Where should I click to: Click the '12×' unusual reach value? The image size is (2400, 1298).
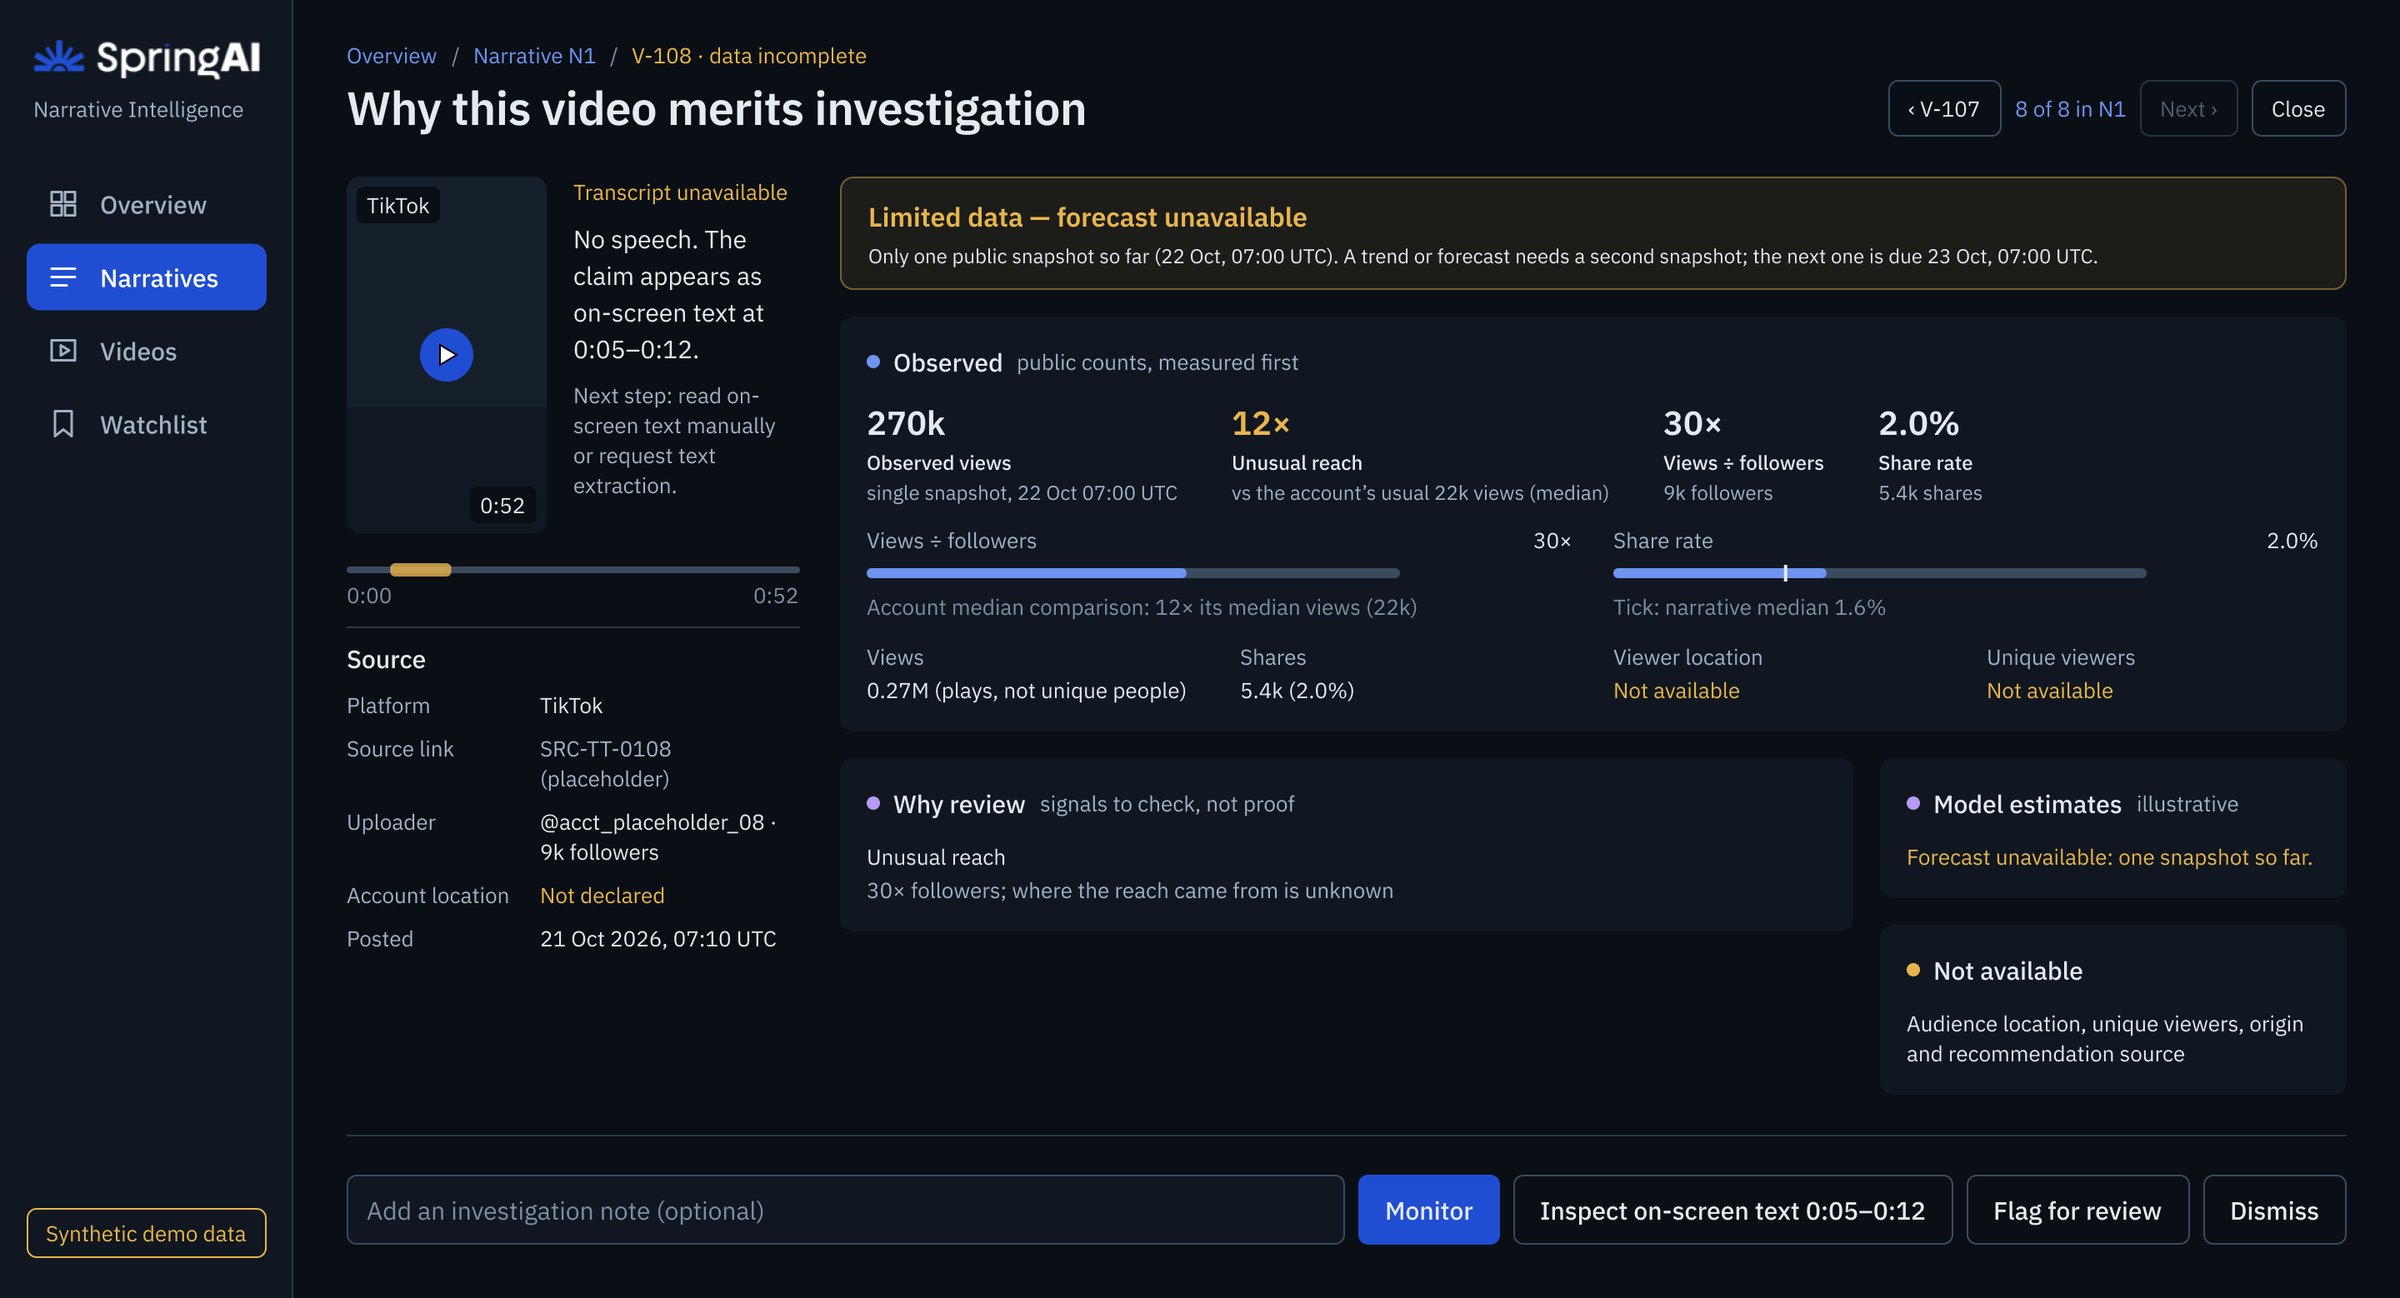[1260, 423]
